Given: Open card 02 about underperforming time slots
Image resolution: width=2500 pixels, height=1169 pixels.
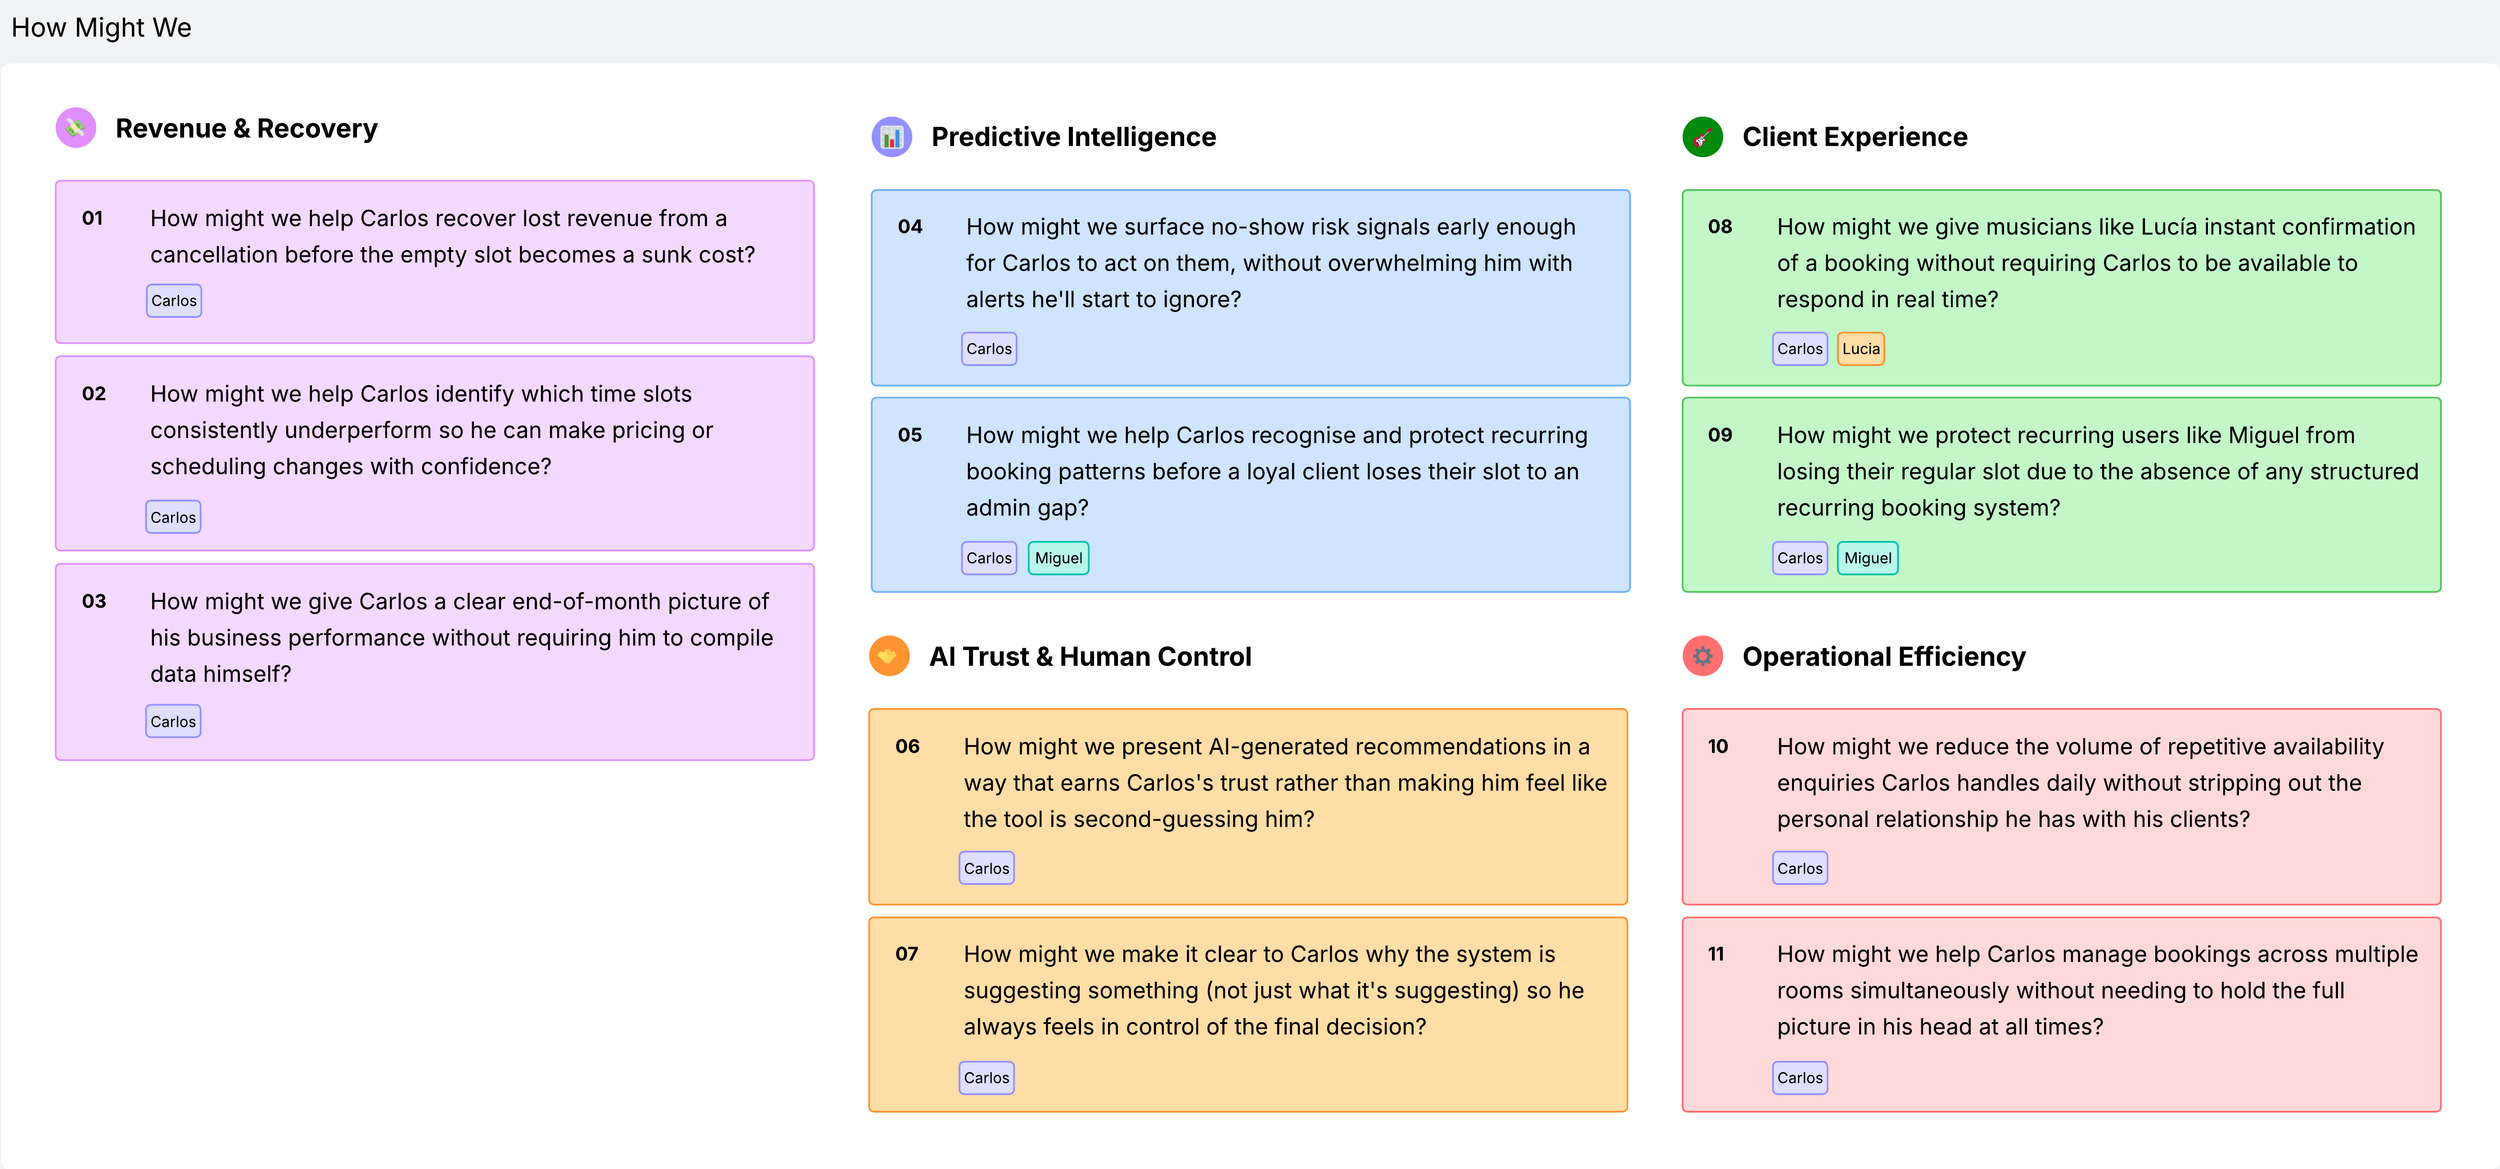Looking at the screenshot, I should (435, 453).
